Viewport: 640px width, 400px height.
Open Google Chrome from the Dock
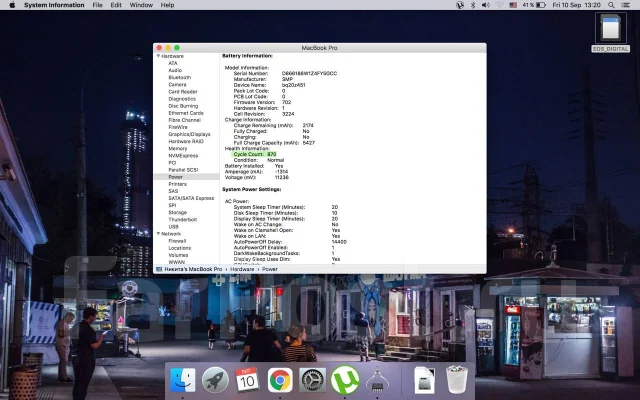coord(280,380)
